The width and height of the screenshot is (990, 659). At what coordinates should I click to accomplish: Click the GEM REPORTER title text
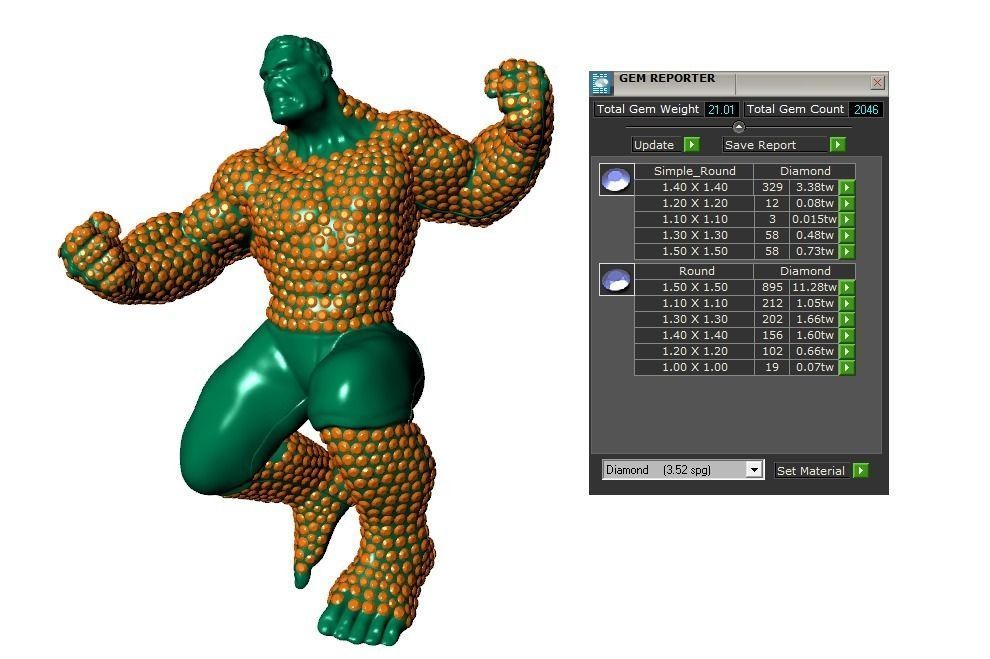pyautogui.click(x=667, y=78)
